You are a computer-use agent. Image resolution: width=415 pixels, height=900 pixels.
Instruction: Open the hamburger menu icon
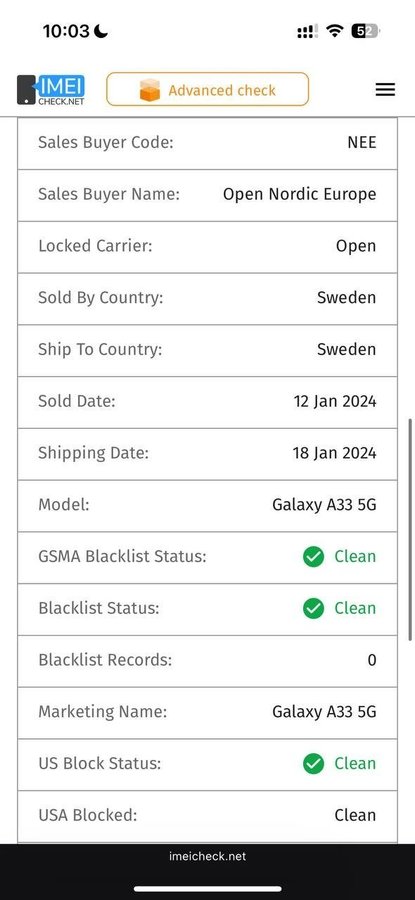[x=385, y=90]
